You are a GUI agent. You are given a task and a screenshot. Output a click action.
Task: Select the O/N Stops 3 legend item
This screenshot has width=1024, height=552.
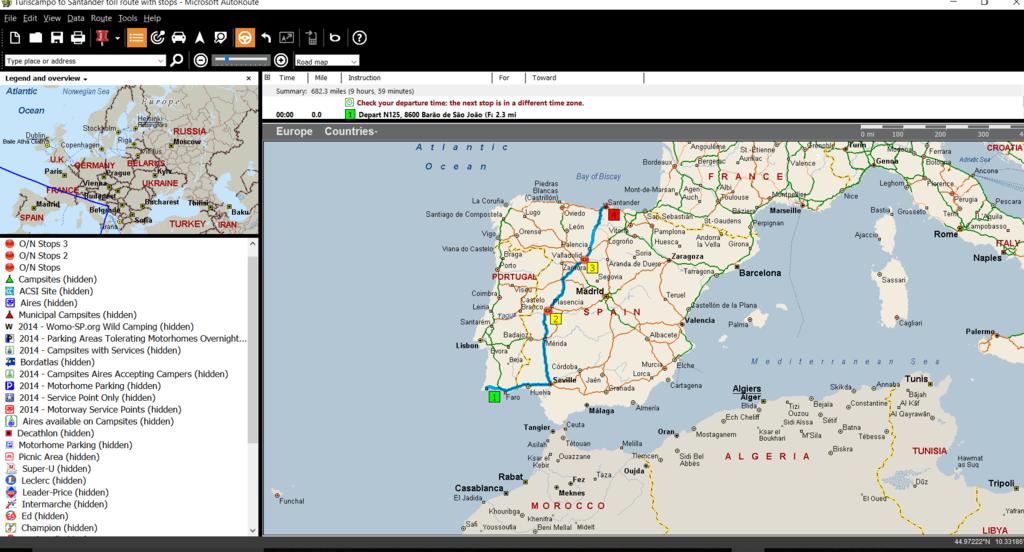43,244
